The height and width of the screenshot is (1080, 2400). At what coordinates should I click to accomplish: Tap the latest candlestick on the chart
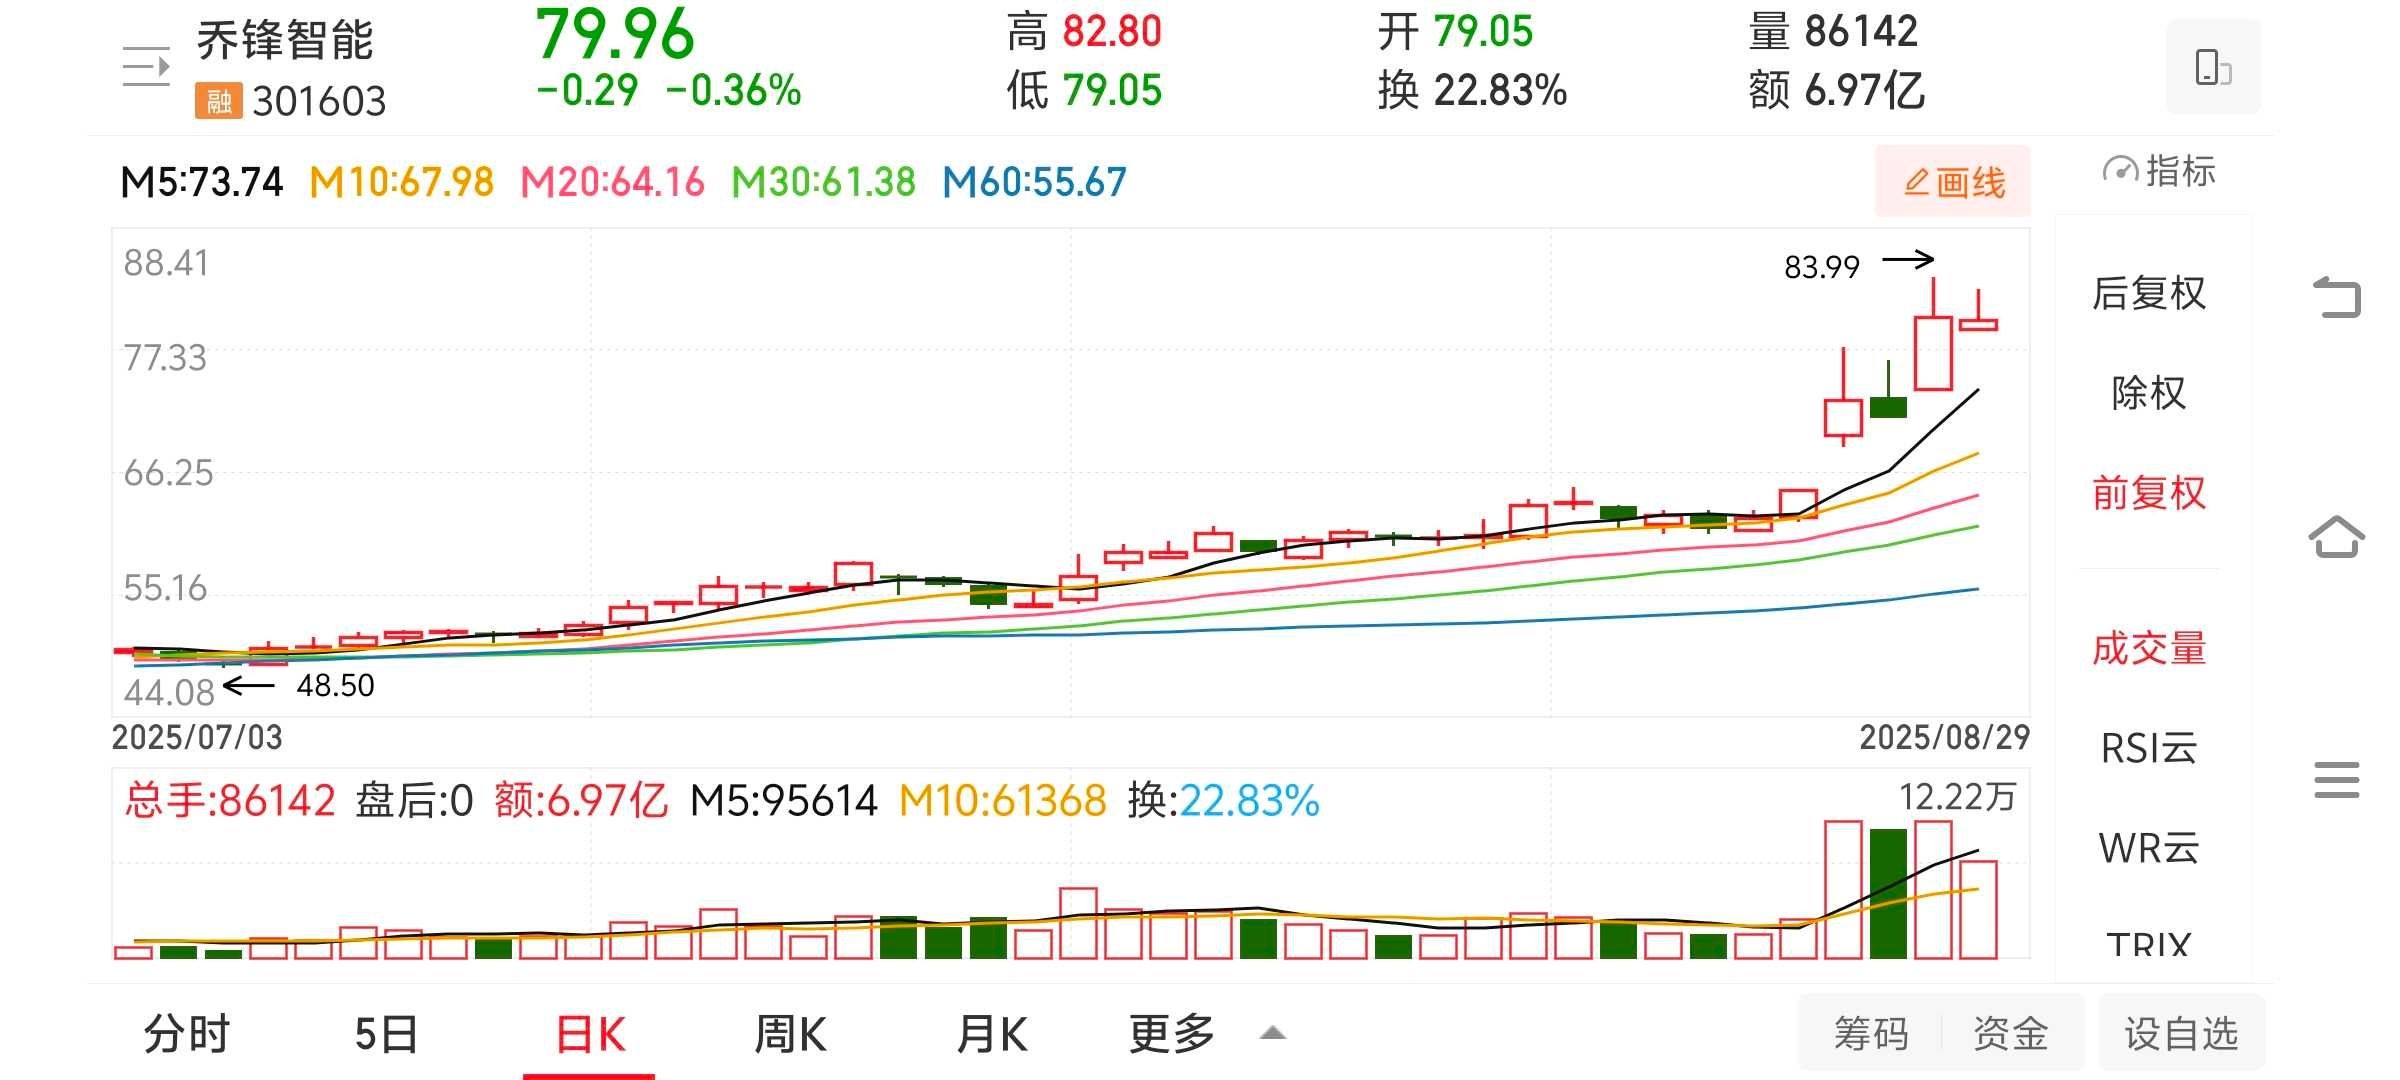pos(1978,323)
